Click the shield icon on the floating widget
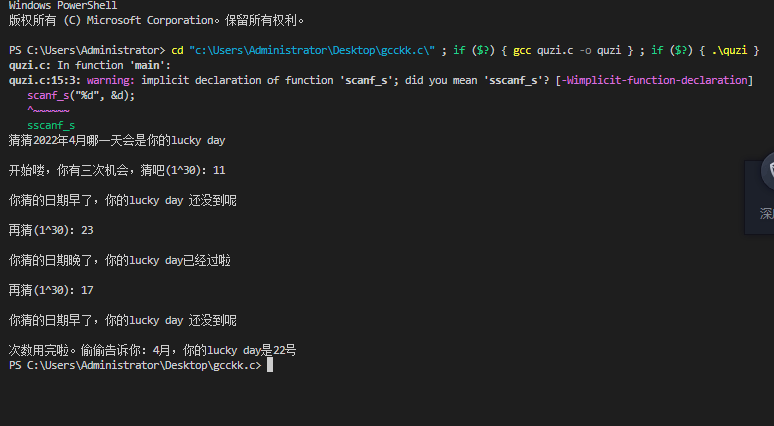The height and width of the screenshot is (426, 774). coord(768,172)
